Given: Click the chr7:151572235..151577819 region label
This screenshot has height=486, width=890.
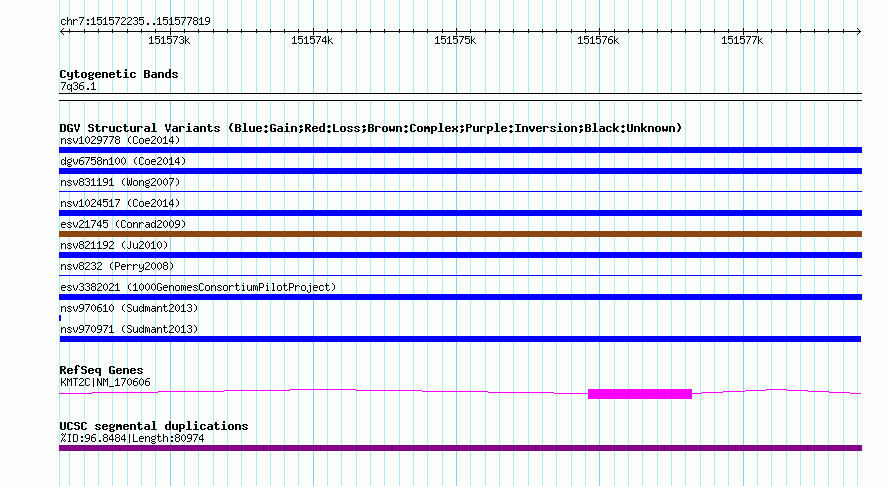Looking at the screenshot, I should pyautogui.click(x=135, y=21).
